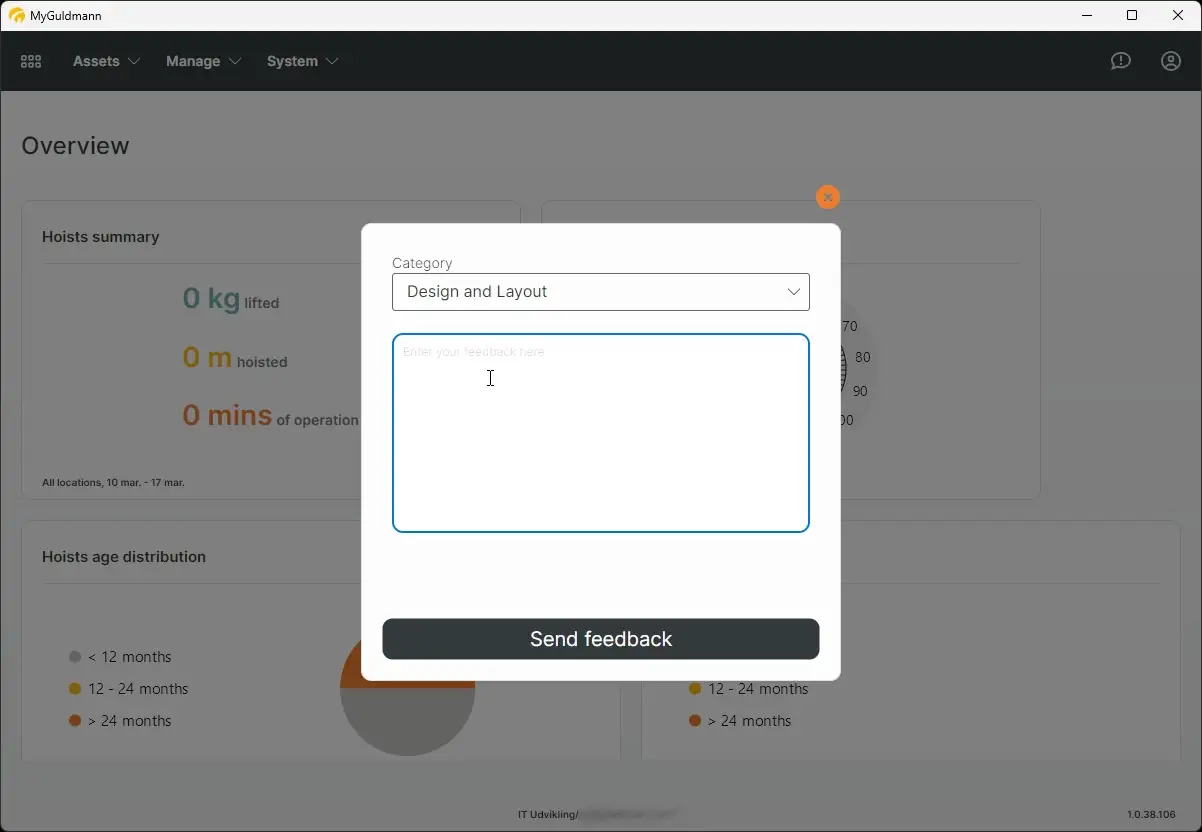Click the Manage navigation link
Screen dimensions: 1202x832
coord(192,61)
